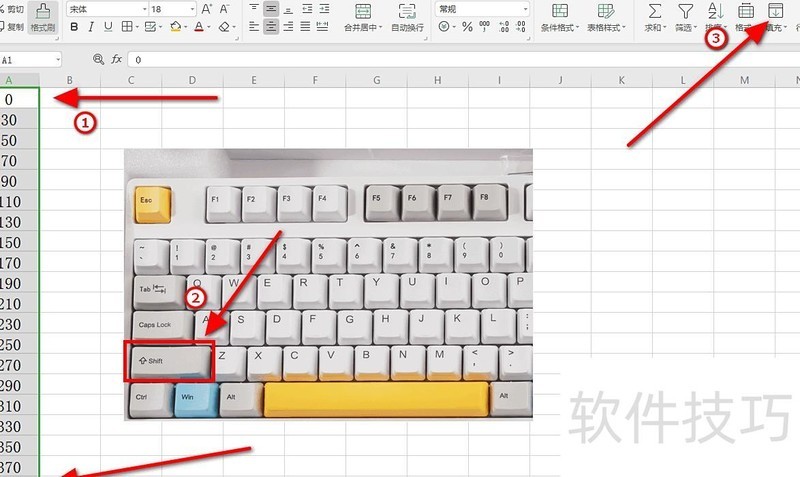Screen dimensions: 800x477
Task: Click cell containing 110 in column A
Action: coord(19,202)
